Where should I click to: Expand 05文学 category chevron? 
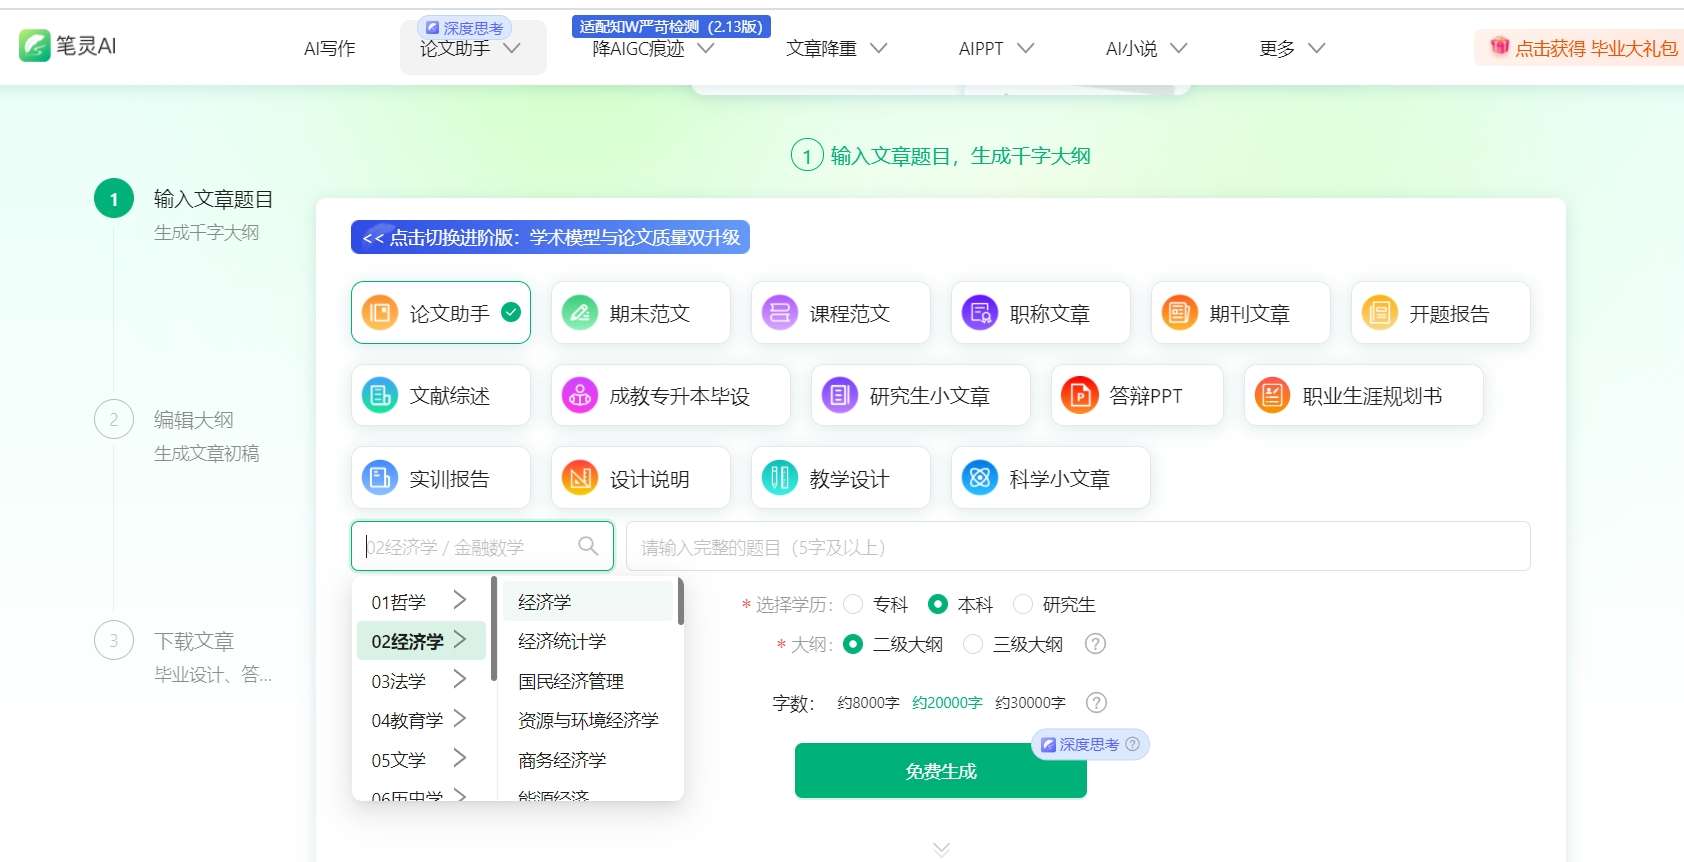point(460,758)
